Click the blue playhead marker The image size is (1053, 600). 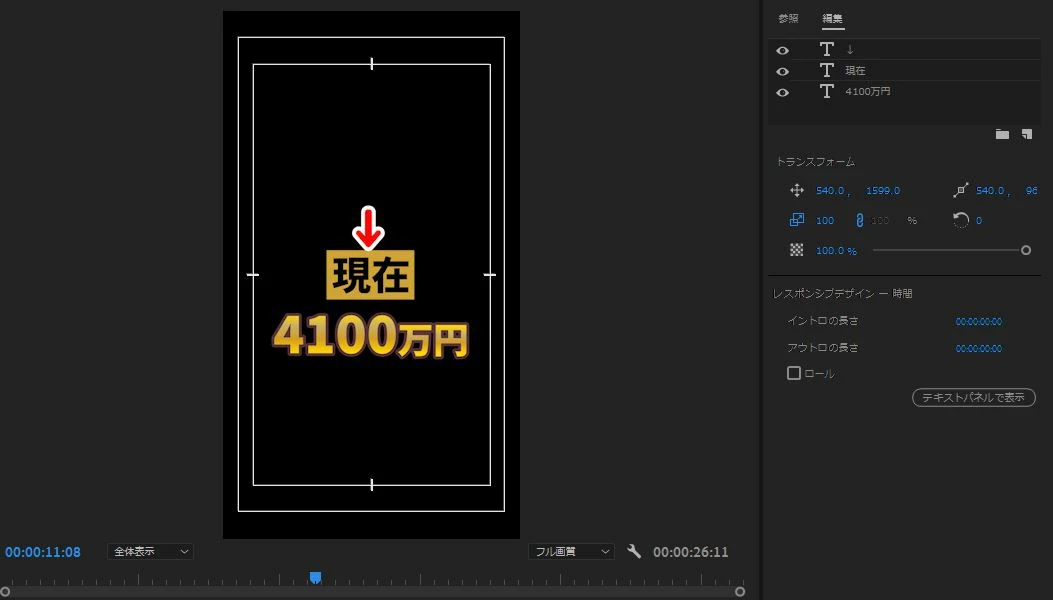pos(315,577)
